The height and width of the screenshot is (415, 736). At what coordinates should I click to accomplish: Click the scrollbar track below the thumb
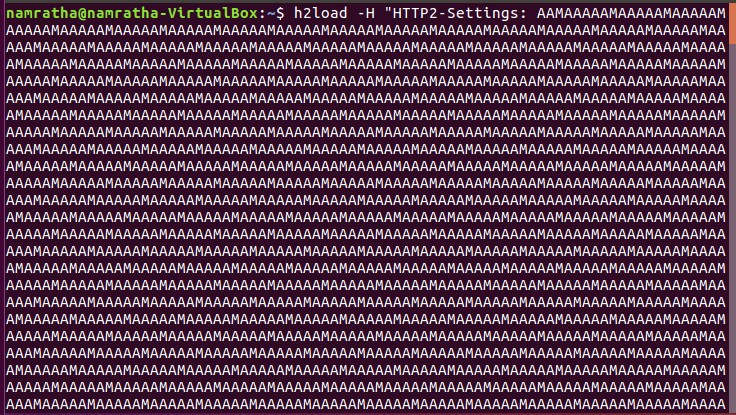[x=732, y=230]
